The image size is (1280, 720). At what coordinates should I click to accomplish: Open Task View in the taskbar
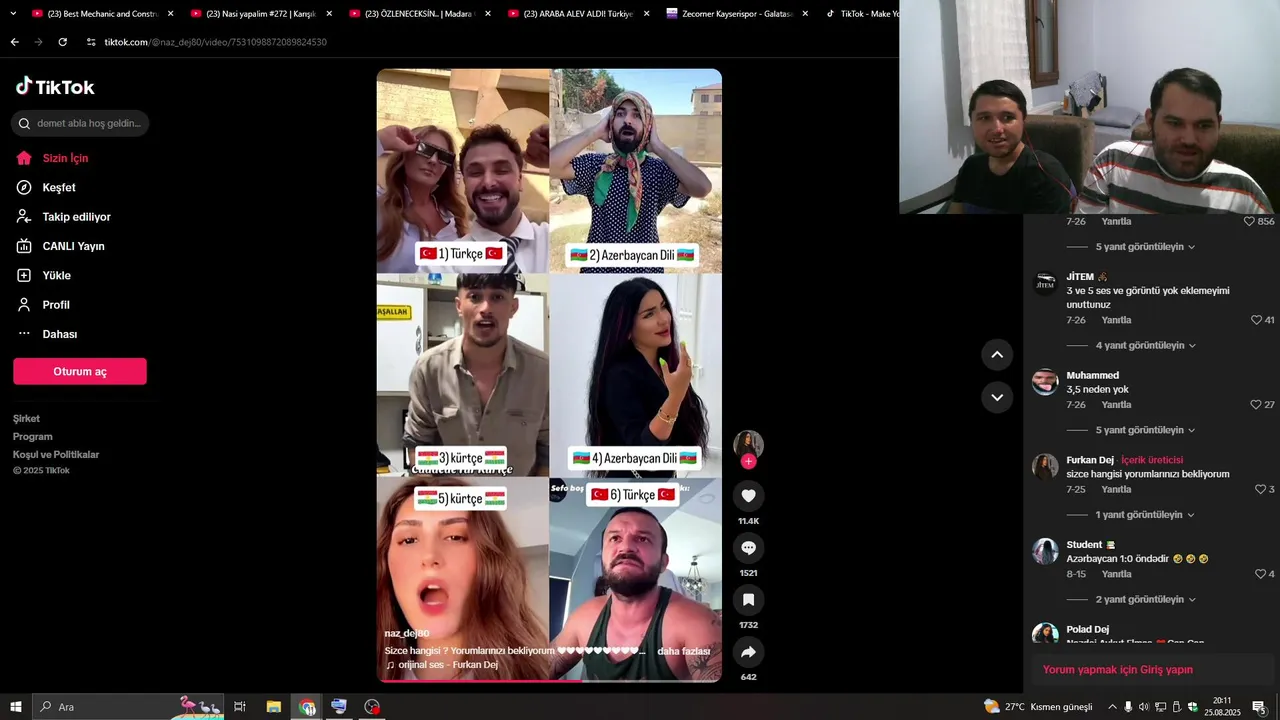pos(240,707)
